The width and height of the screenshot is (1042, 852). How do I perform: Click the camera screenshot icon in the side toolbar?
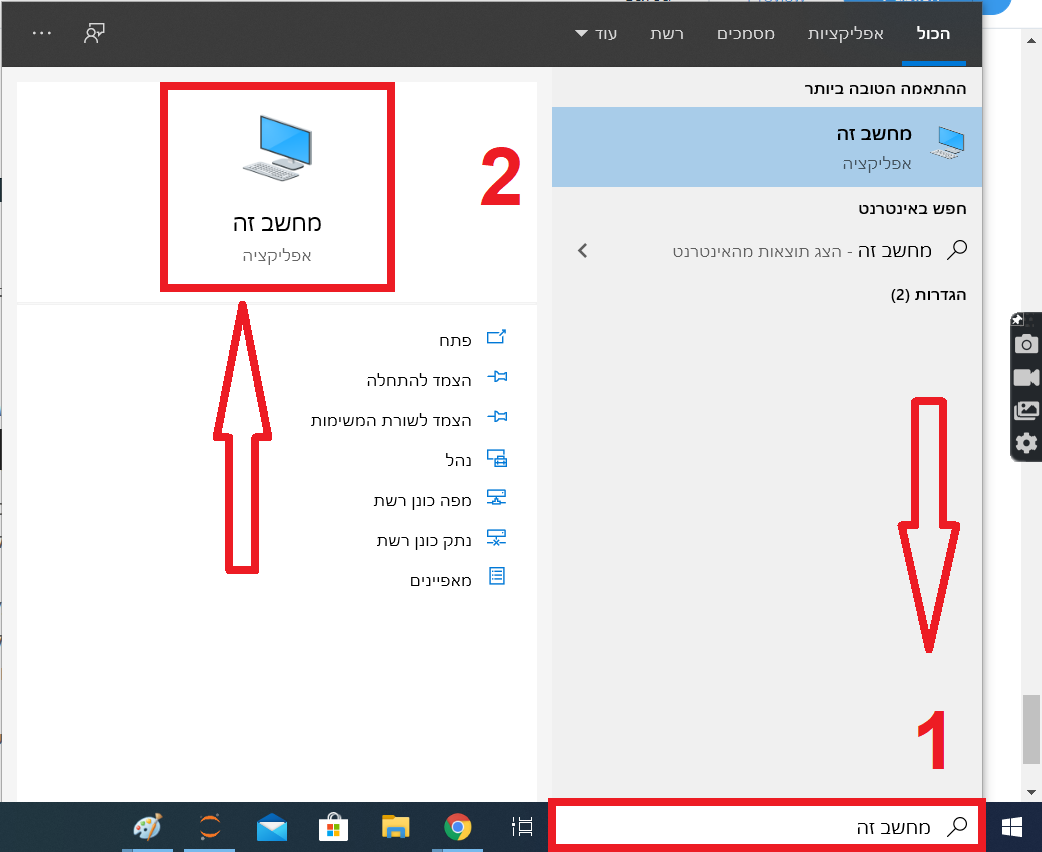click(x=1026, y=344)
